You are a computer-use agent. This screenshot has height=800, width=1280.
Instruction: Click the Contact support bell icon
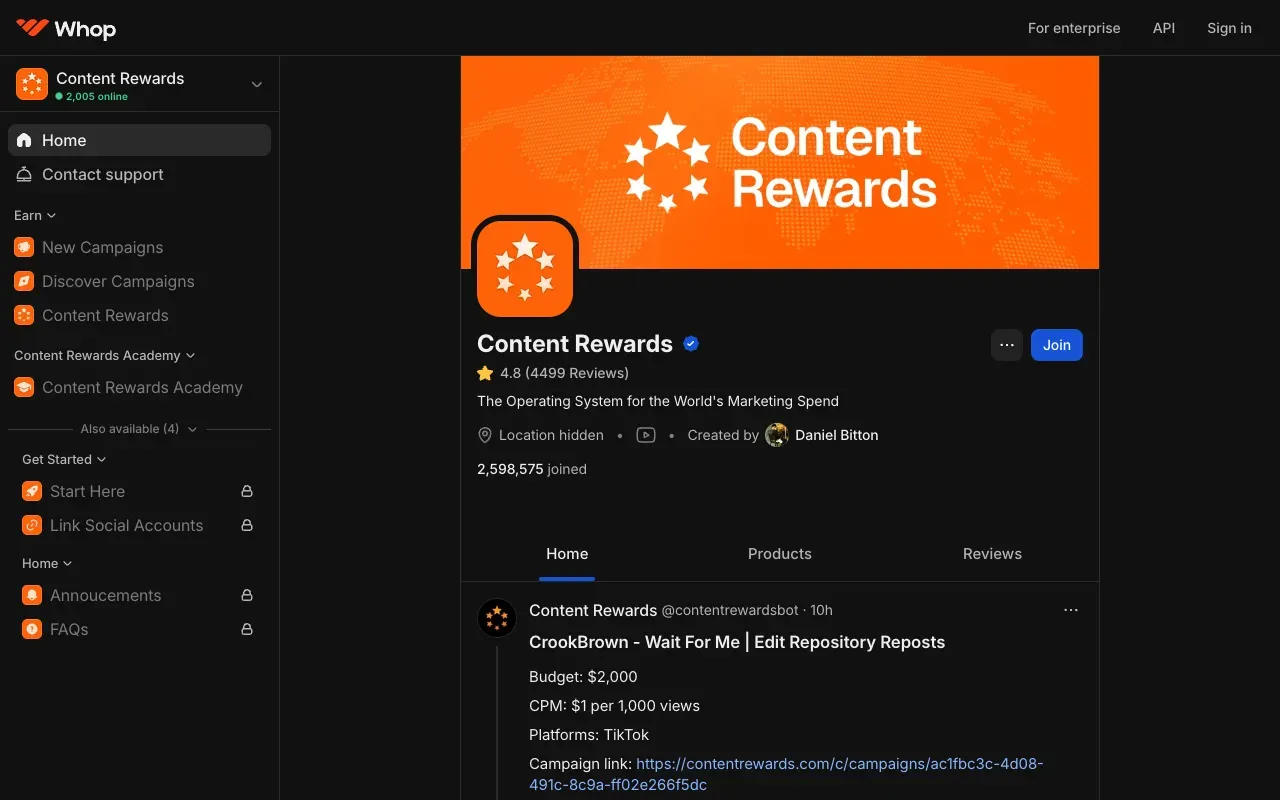pos(24,174)
